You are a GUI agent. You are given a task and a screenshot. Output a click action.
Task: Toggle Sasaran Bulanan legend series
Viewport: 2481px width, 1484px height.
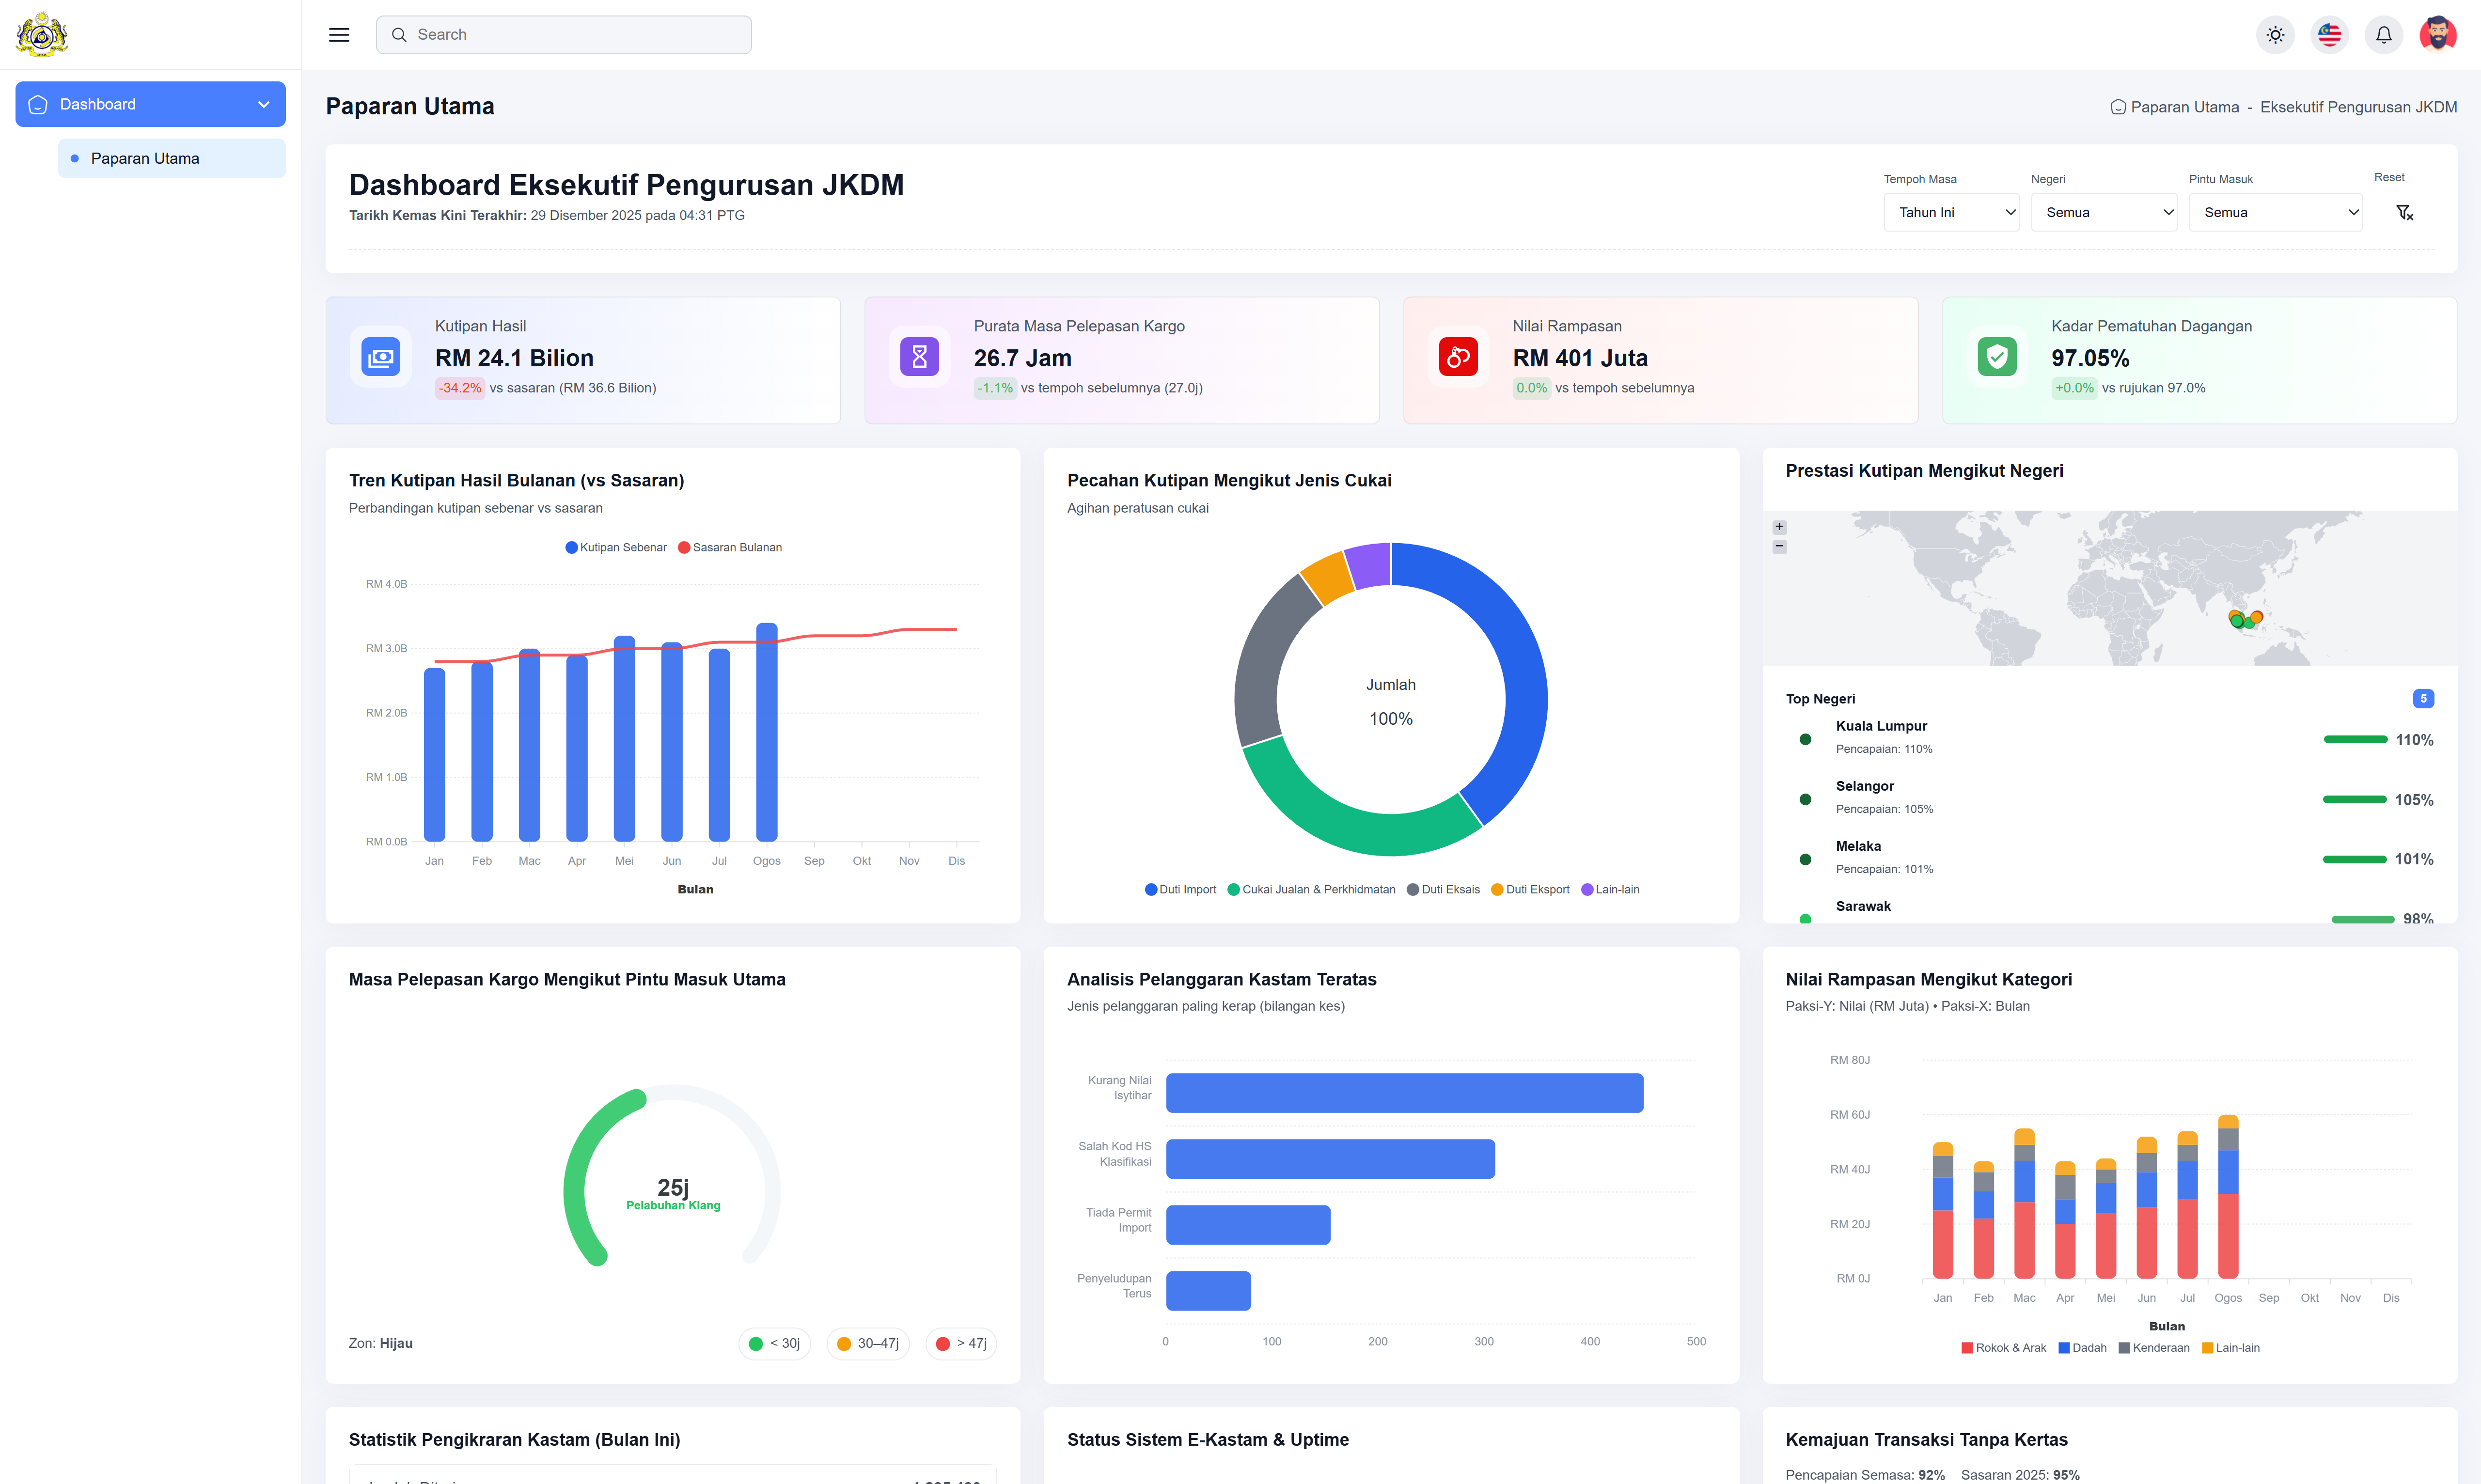[730, 547]
